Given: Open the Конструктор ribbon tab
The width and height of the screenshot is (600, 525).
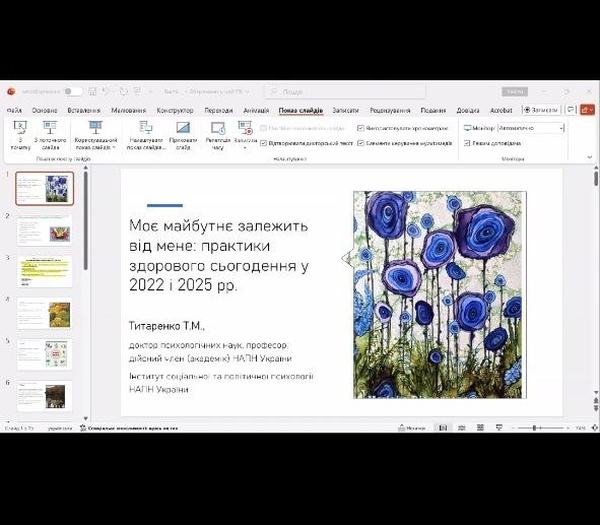Looking at the screenshot, I should (x=175, y=110).
